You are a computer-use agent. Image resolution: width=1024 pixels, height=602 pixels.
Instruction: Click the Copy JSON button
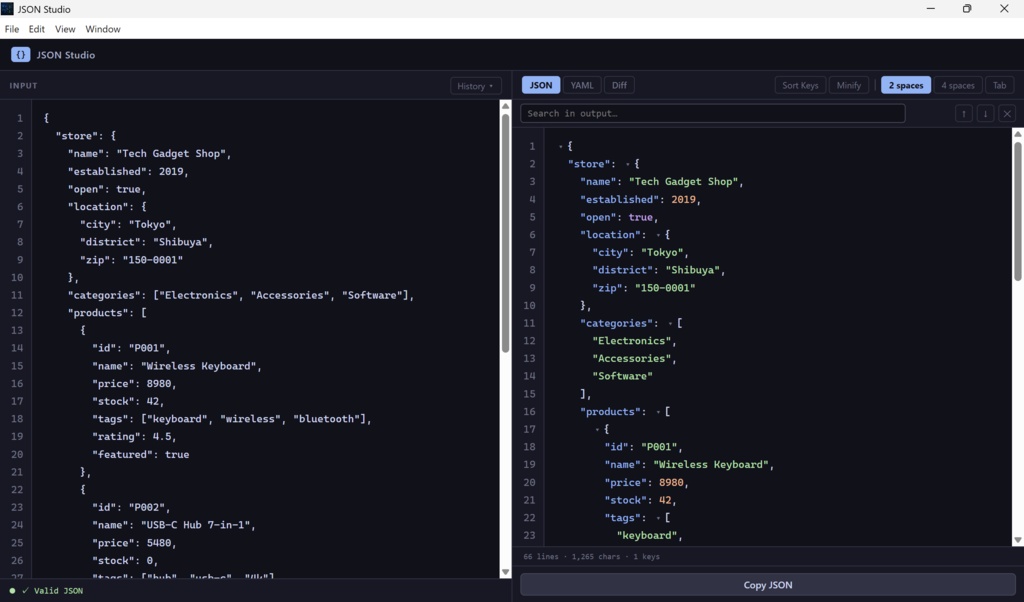click(767, 585)
